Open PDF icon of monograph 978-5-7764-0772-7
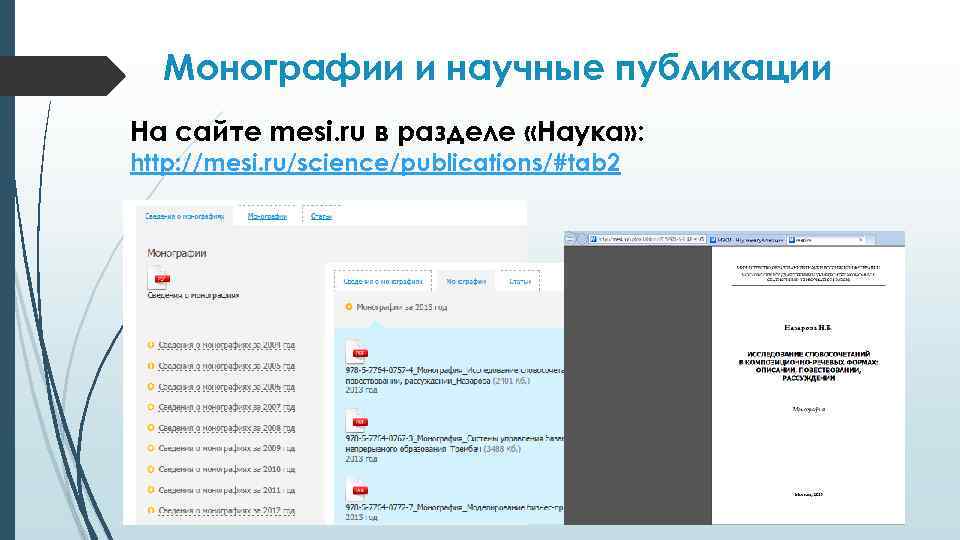 (356, 489)
